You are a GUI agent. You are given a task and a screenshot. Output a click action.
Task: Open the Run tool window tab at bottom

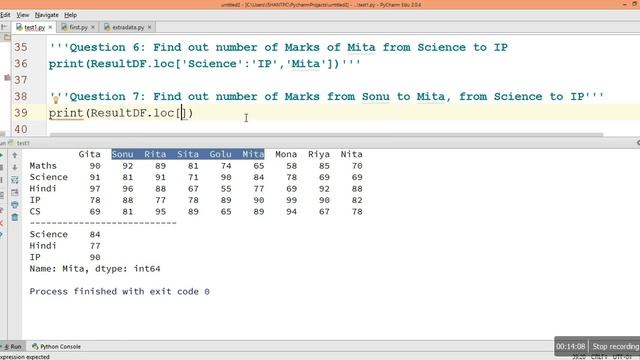12,347
